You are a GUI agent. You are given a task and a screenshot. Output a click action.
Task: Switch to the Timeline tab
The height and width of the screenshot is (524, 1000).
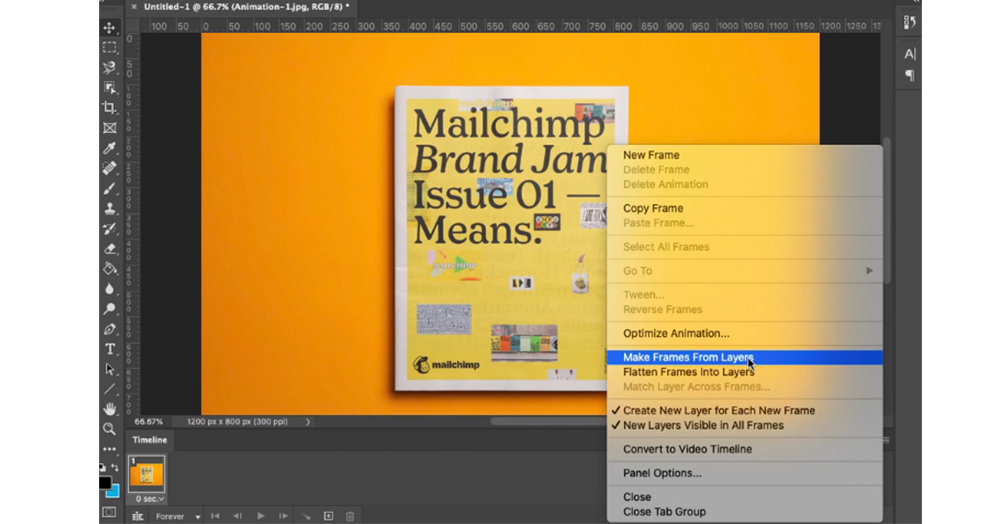coord(150,440)
